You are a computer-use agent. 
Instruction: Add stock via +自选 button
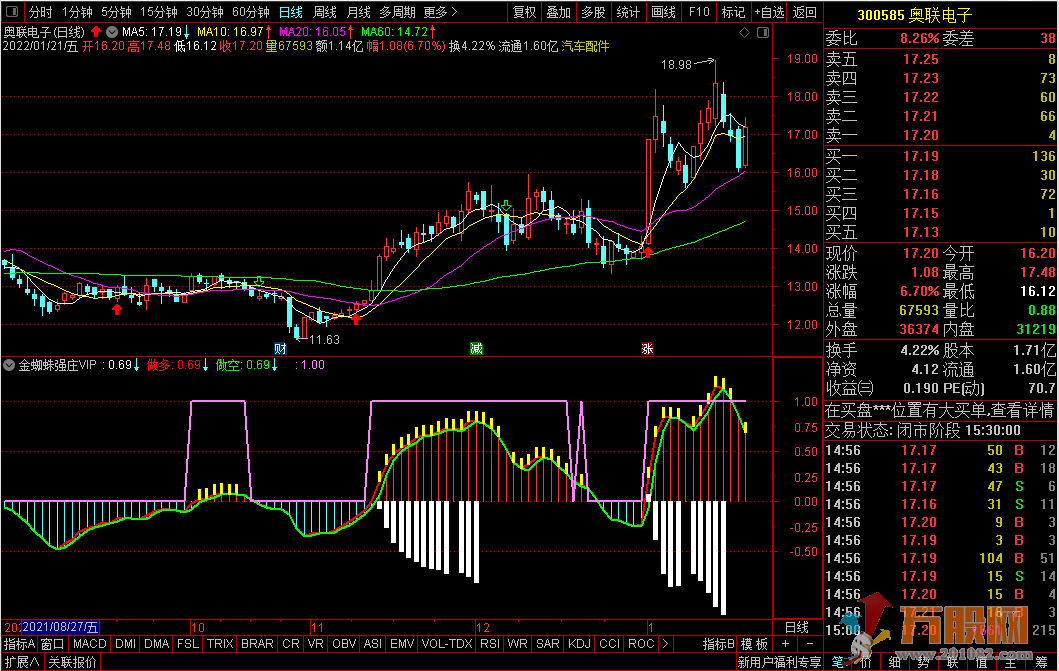click(x=769, y=12)
